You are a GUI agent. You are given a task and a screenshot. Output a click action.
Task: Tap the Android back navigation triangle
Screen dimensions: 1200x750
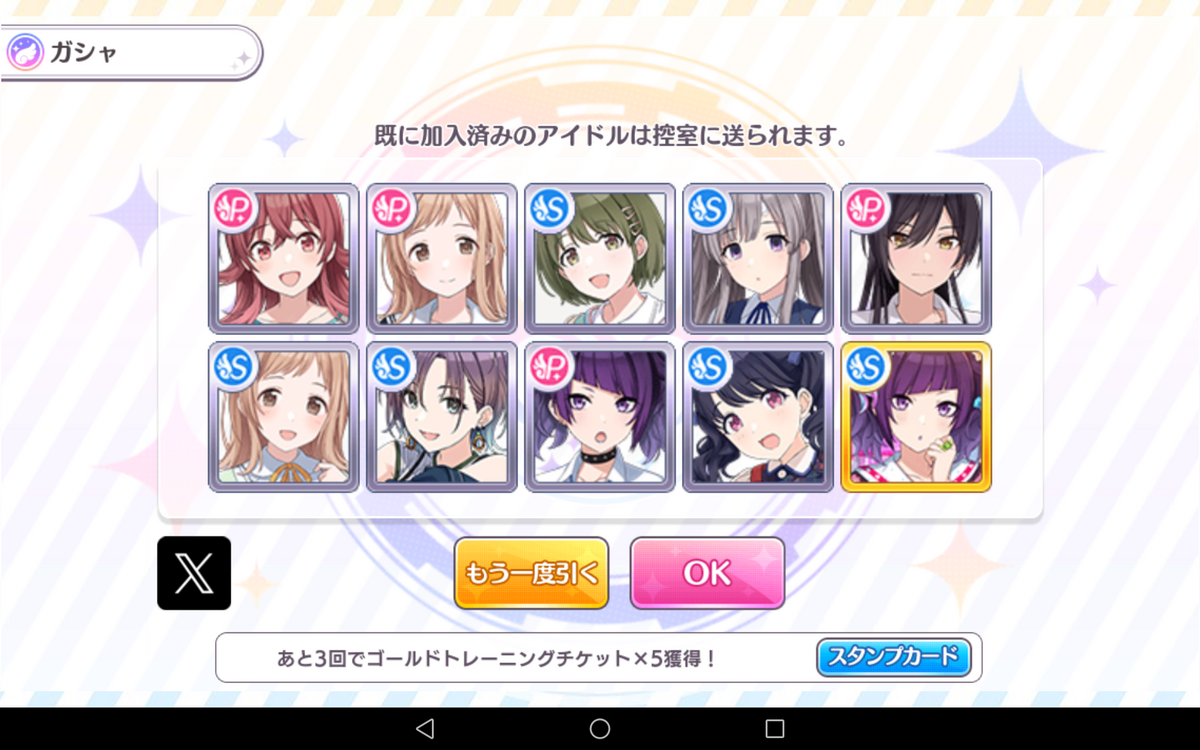pyautogui.click(x=425, y=728)
